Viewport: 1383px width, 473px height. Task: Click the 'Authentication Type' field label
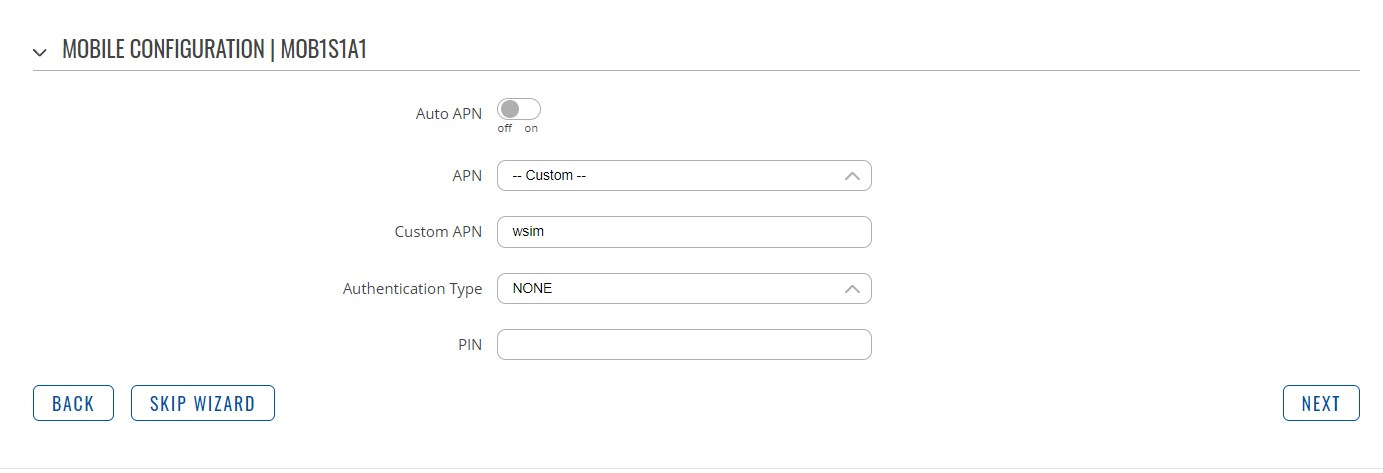click(412, 289)
